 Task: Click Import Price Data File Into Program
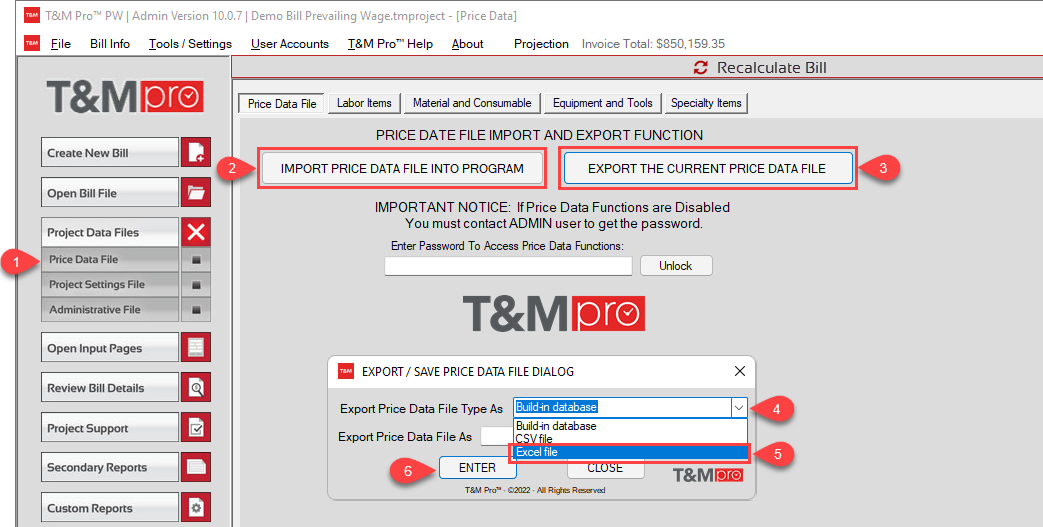[x=402, y=168]
